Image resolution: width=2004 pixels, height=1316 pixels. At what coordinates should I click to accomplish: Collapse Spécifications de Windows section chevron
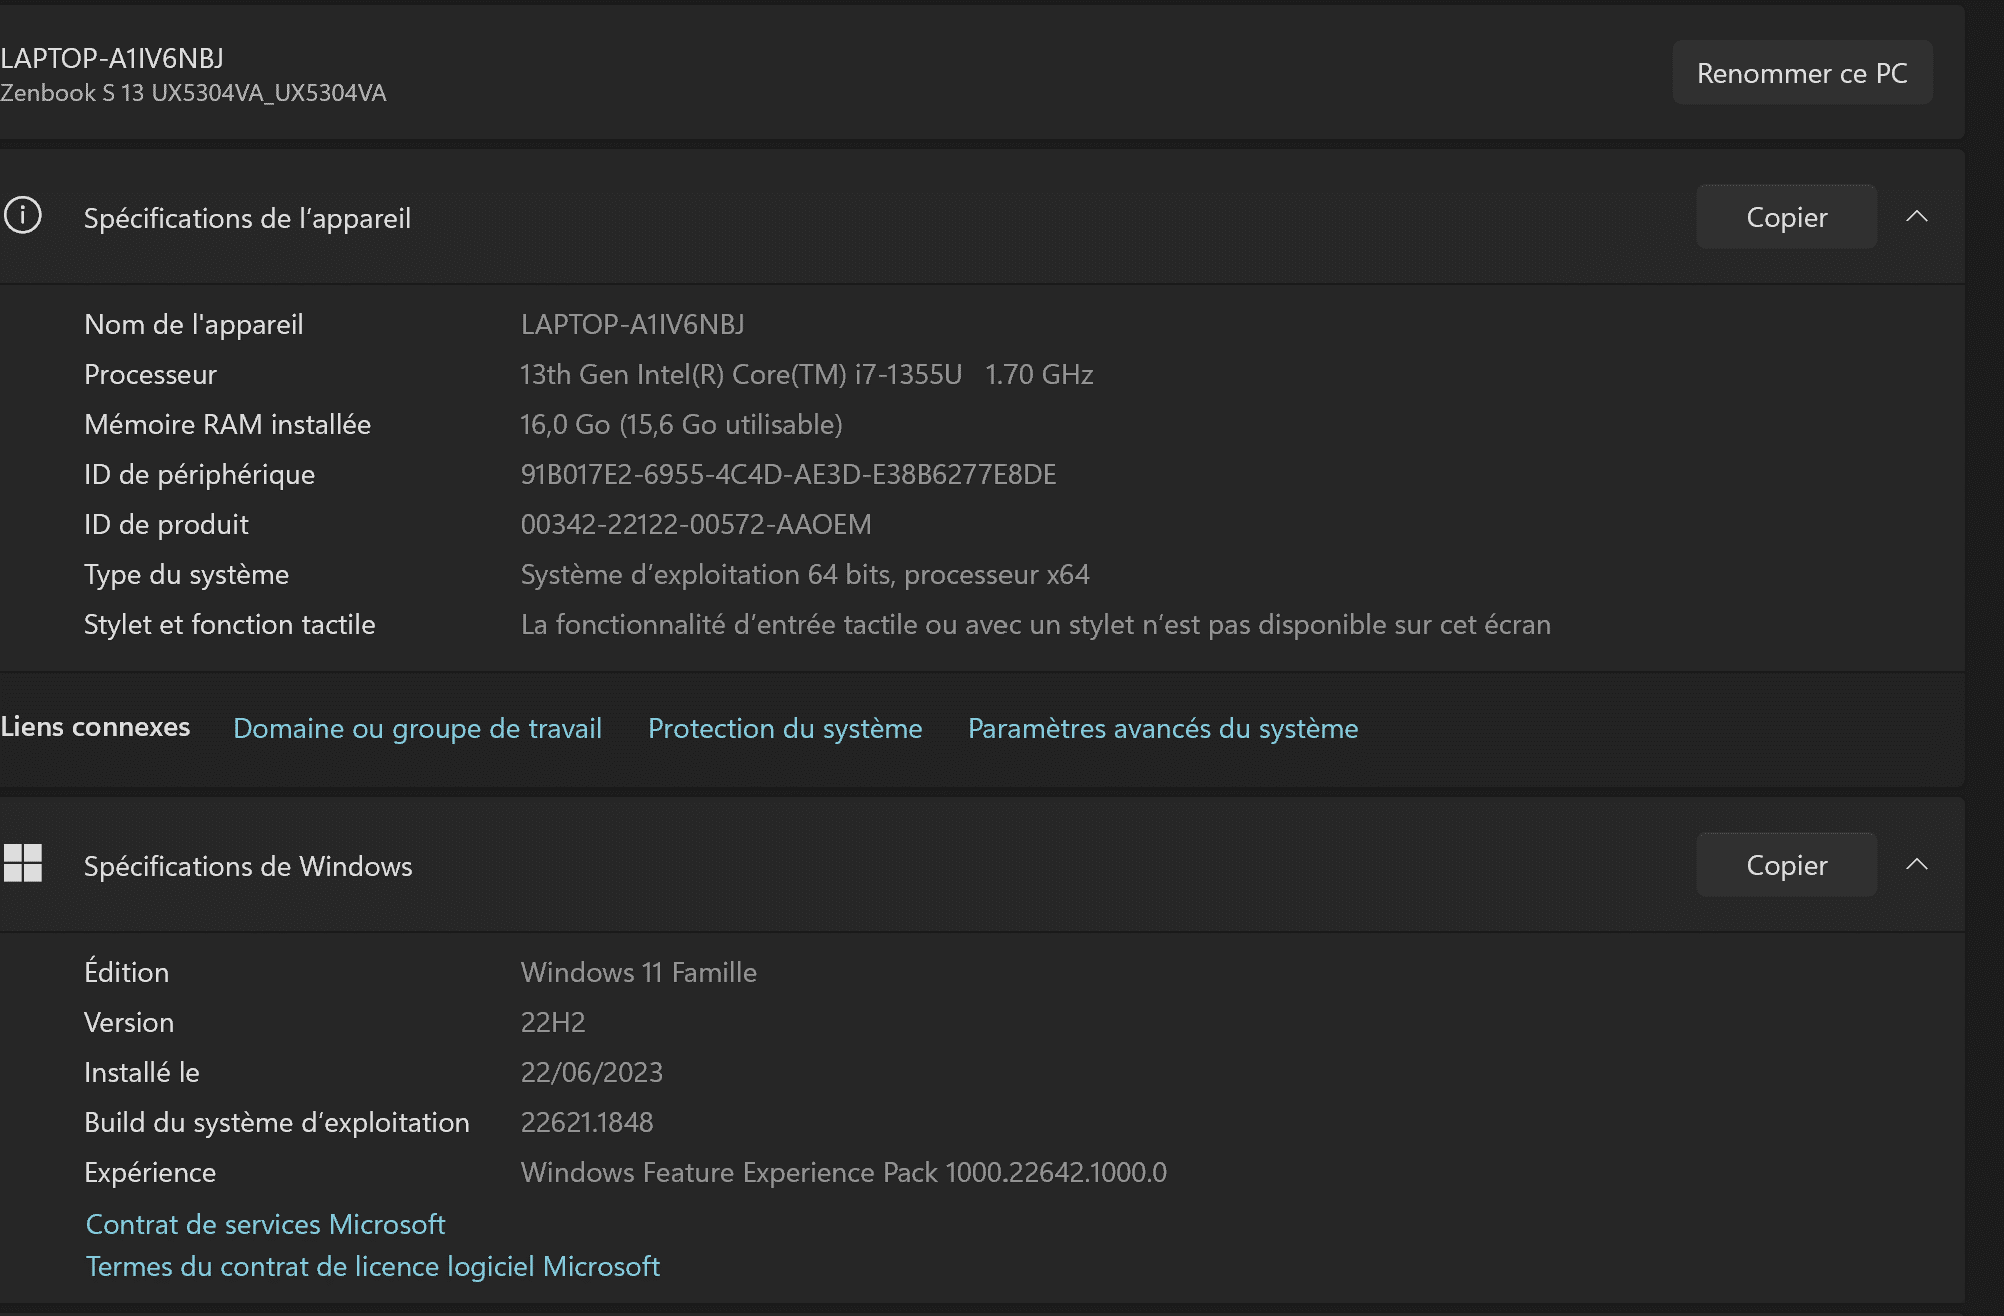1916,865
